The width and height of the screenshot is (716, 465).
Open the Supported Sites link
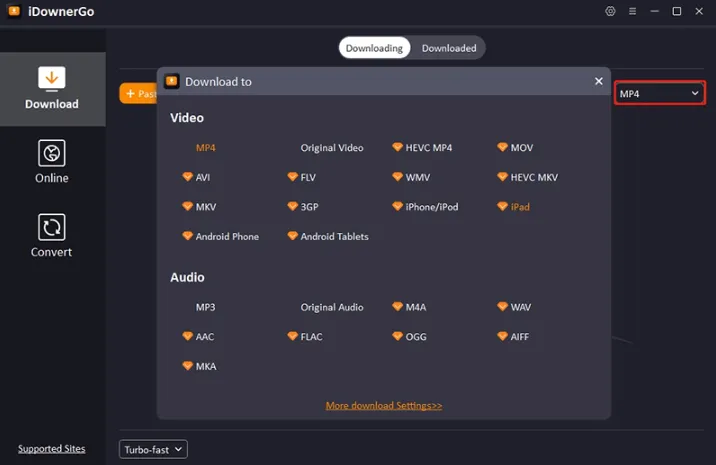pos(52,449)
